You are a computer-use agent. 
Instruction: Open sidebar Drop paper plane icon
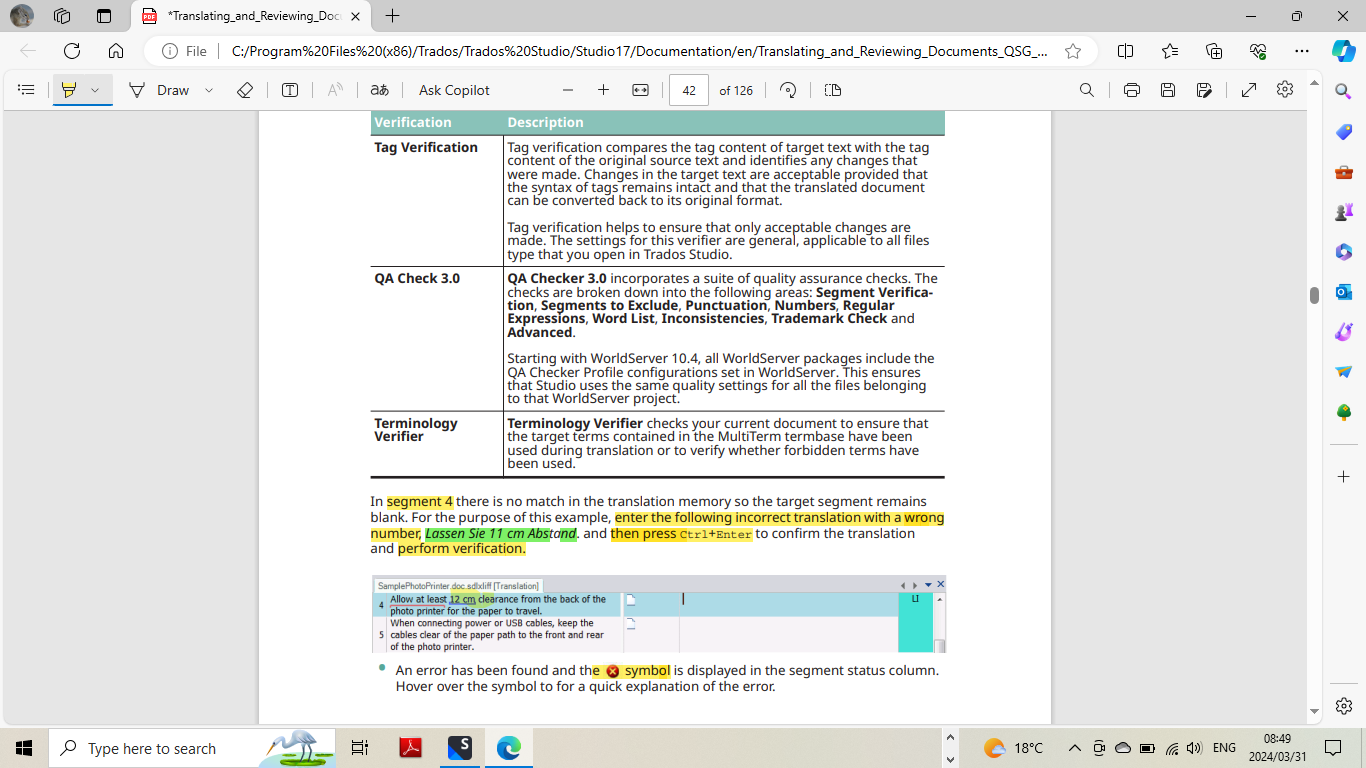[x=1344, y=372]
